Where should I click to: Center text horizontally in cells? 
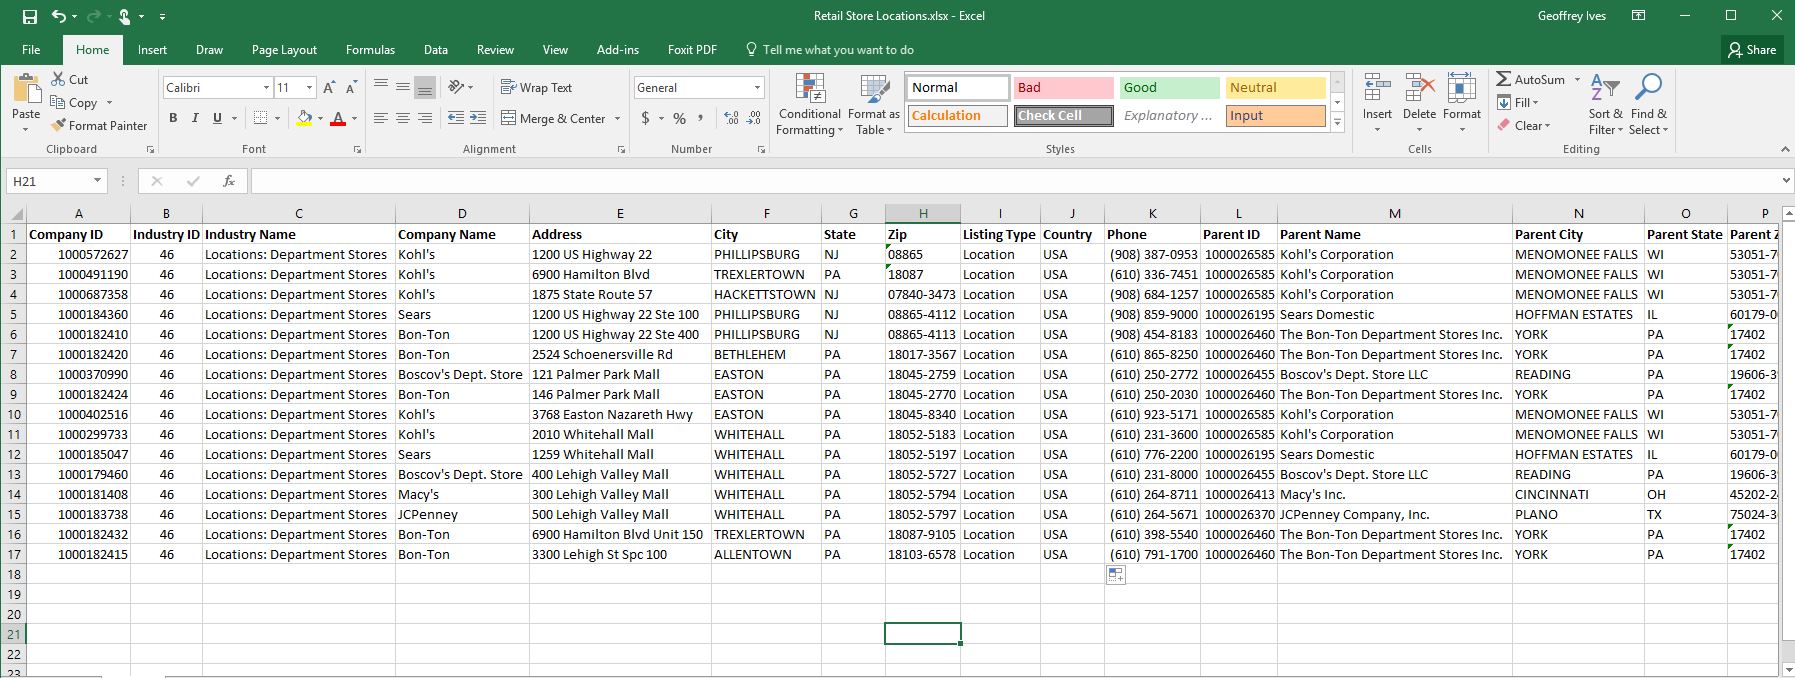(403, 118)
